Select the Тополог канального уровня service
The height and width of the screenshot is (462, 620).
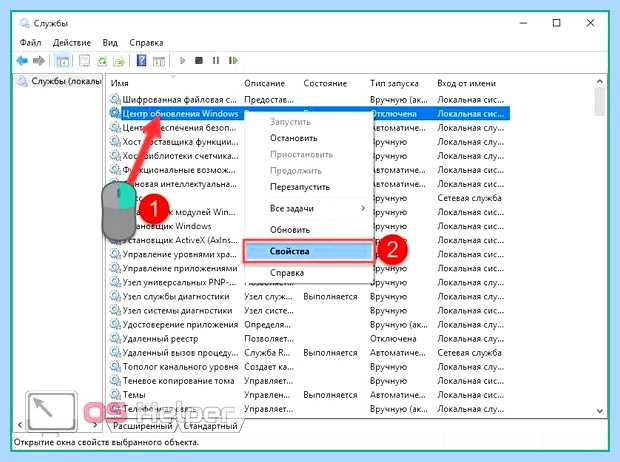(310, 367)
